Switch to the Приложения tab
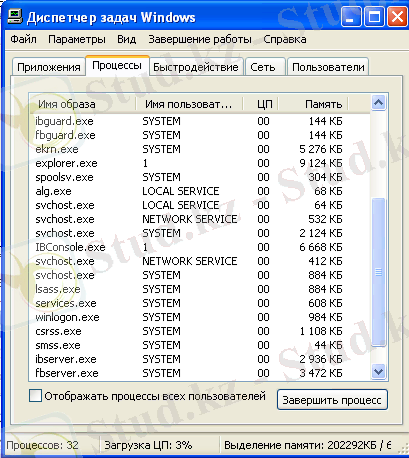 point(49,67)
